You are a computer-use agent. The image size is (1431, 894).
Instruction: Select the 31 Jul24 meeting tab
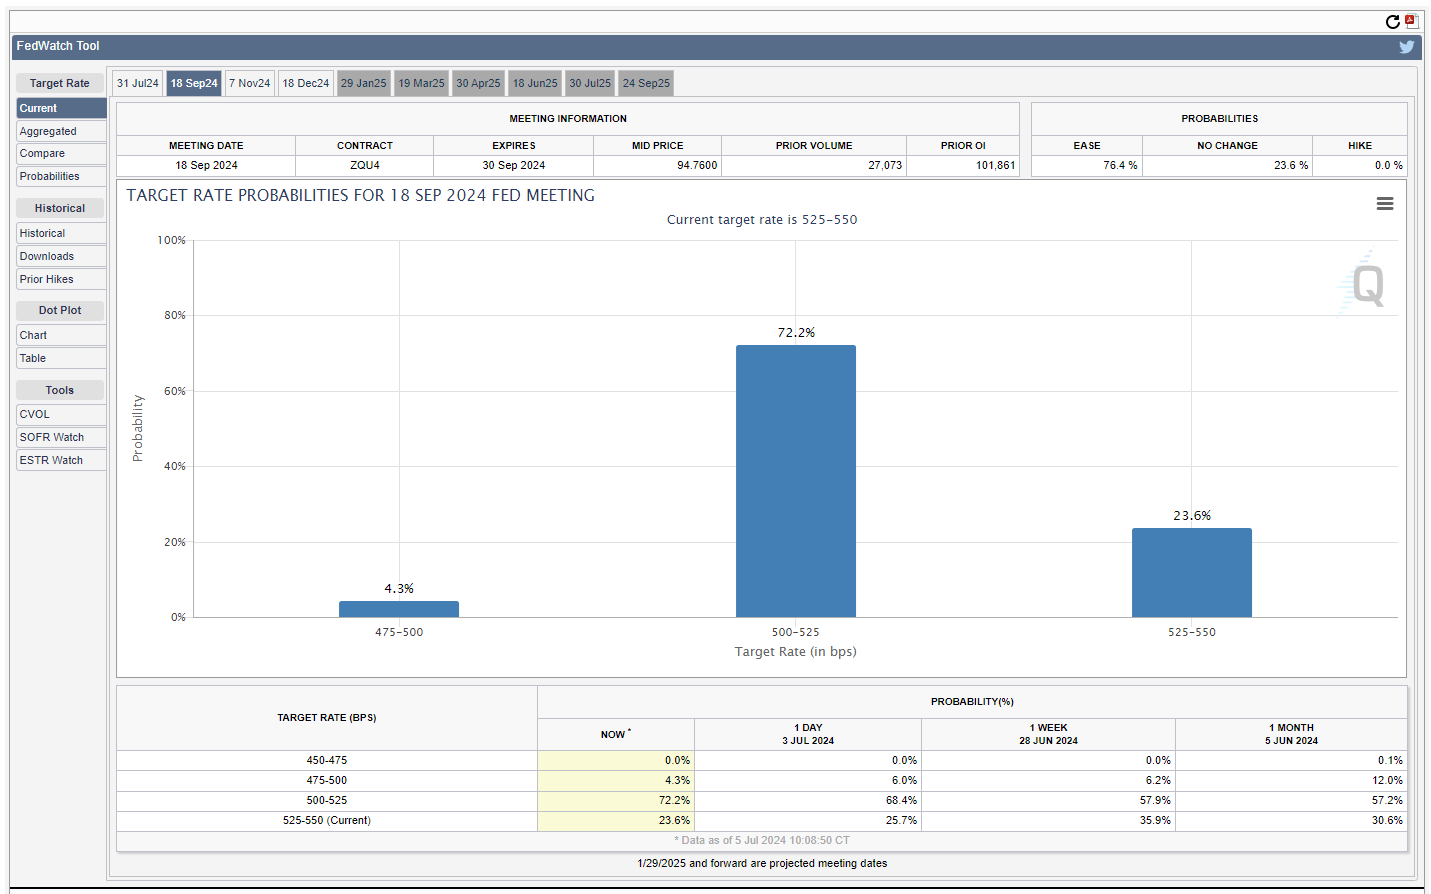137,84
